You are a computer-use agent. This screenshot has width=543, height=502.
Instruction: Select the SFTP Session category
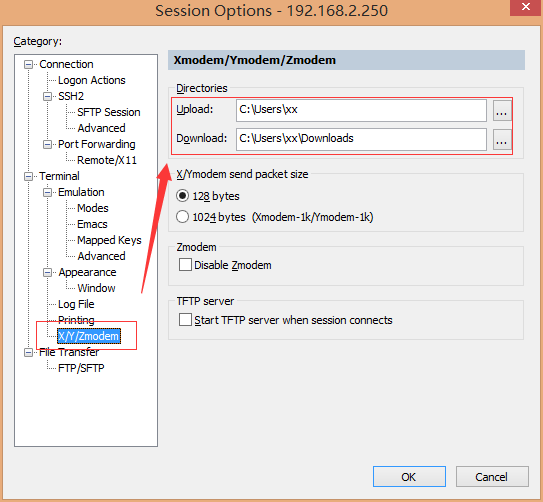tap(109, 112)
